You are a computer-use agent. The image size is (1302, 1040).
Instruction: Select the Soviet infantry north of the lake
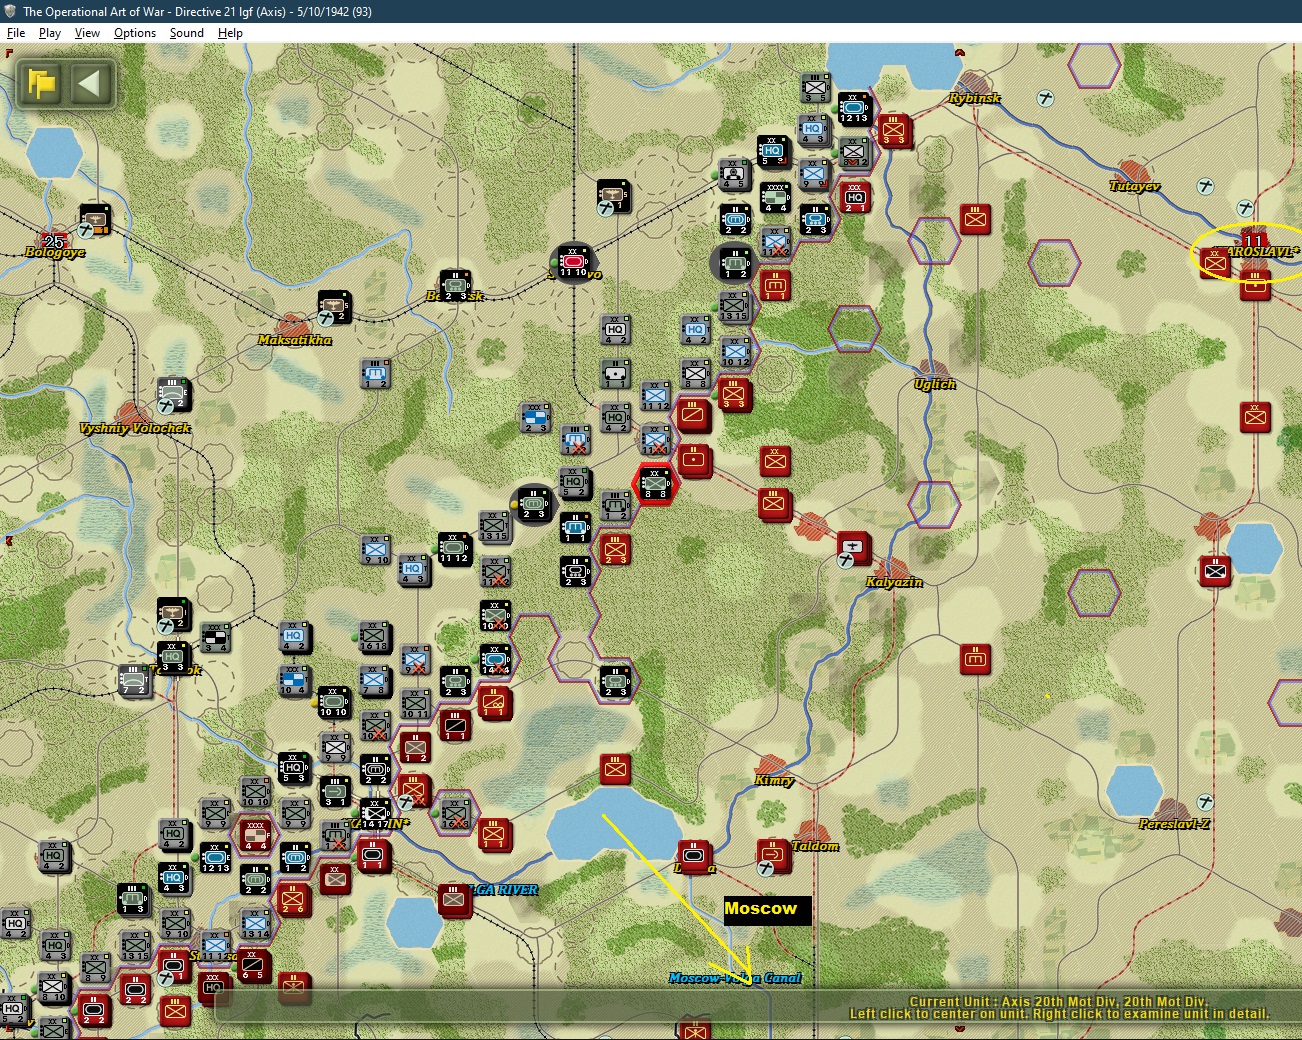pos(615,769)
